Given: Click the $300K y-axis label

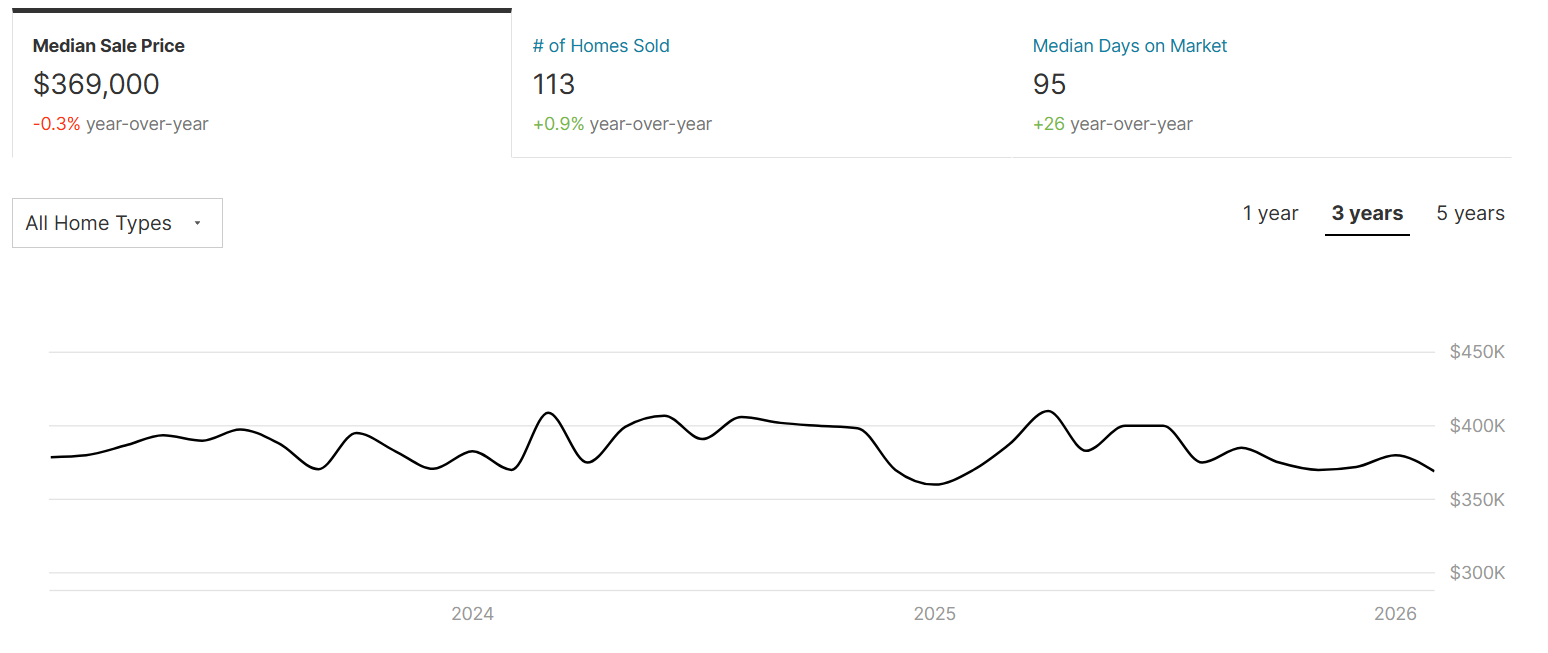Looking at the screenshot, I should point(1477,573).
